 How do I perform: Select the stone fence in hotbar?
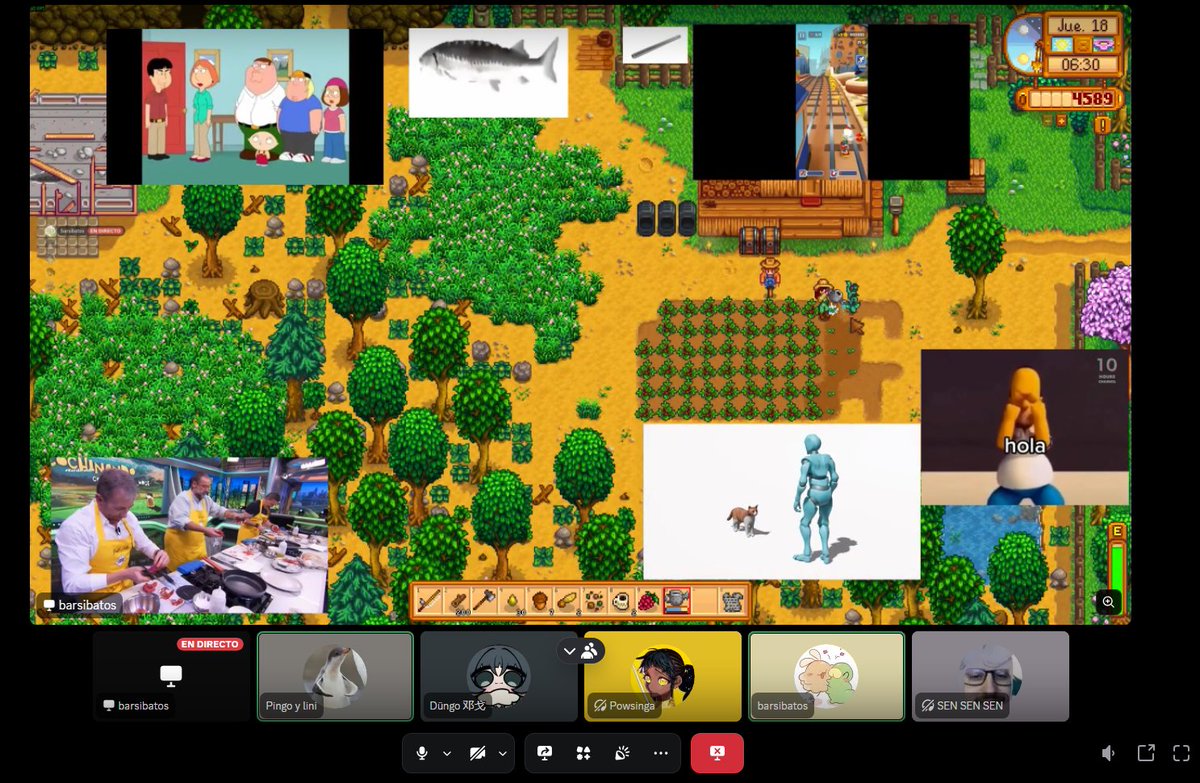(733, 600)
